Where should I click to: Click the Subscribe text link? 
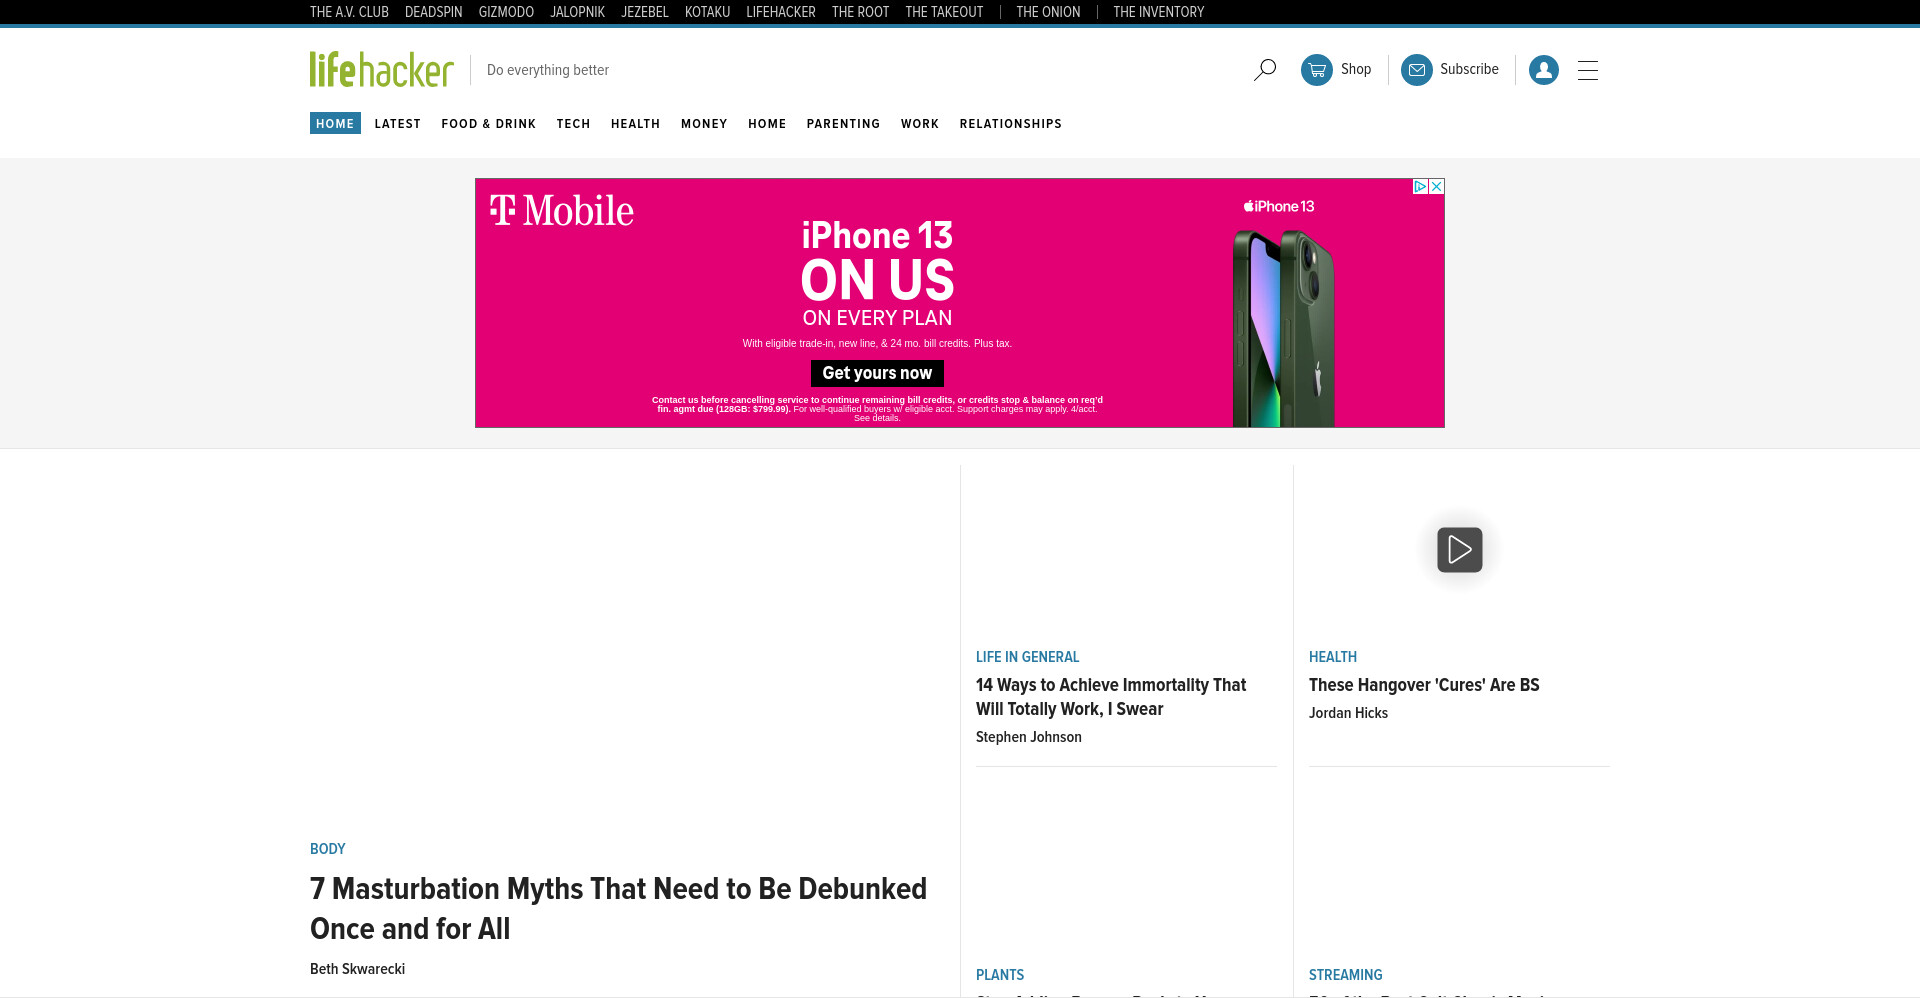(x=1469, y=69)
